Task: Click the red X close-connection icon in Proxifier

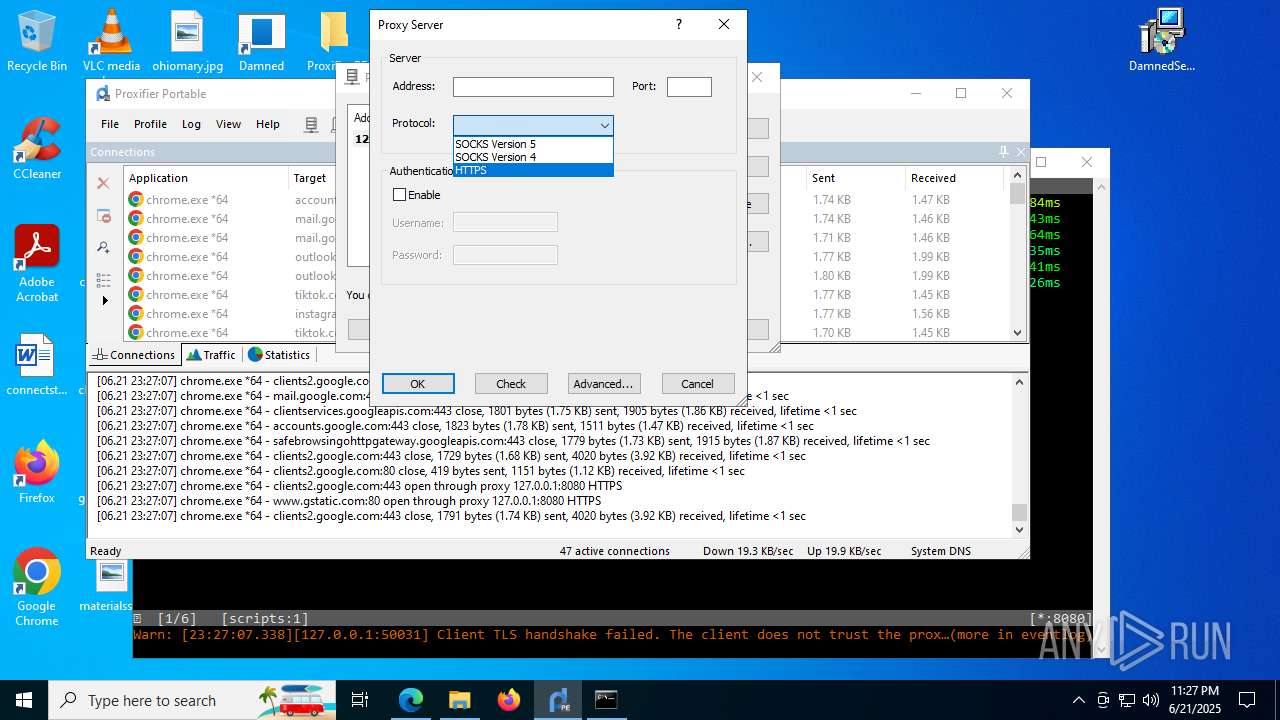Action: point(103,183)
